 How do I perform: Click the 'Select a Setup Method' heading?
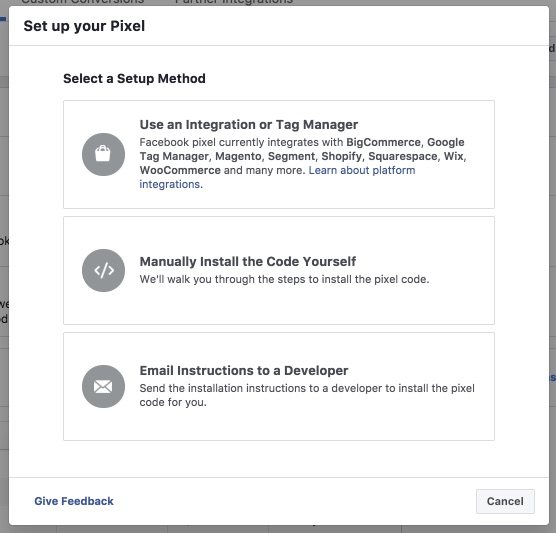tap(134, 78)
